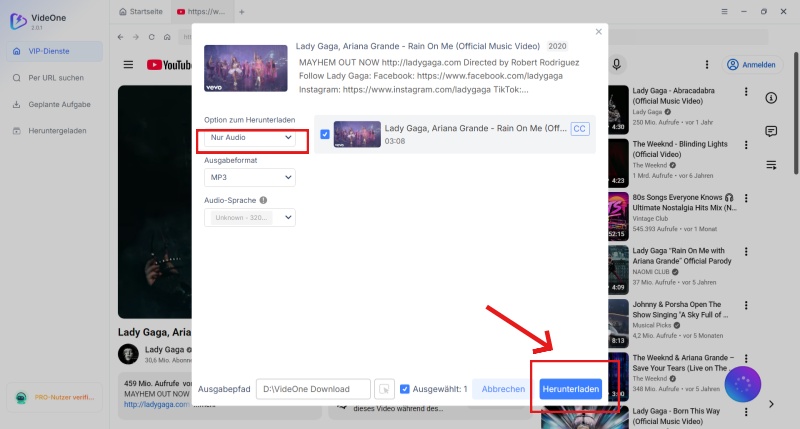The width and height of the screenshot is (800, 429).
Task: Click the right chevron arrow at bottom right
Action: (771, 404)
